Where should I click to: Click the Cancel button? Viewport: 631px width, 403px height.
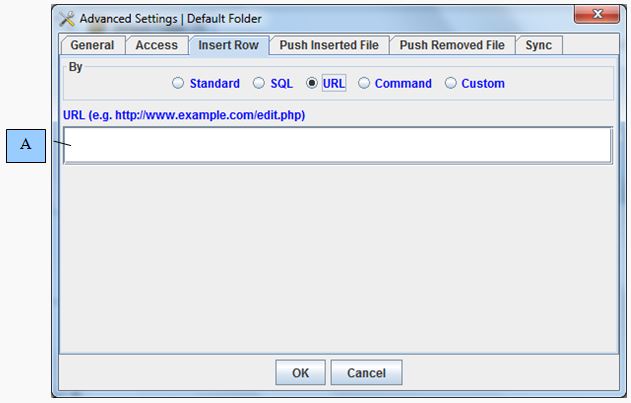366,373
